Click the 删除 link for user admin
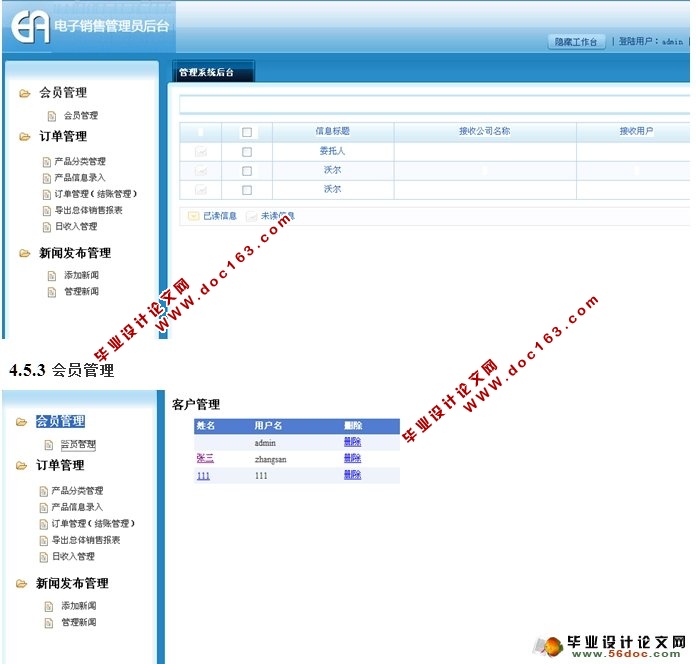696x664 pixels. [x=352, y=442]
